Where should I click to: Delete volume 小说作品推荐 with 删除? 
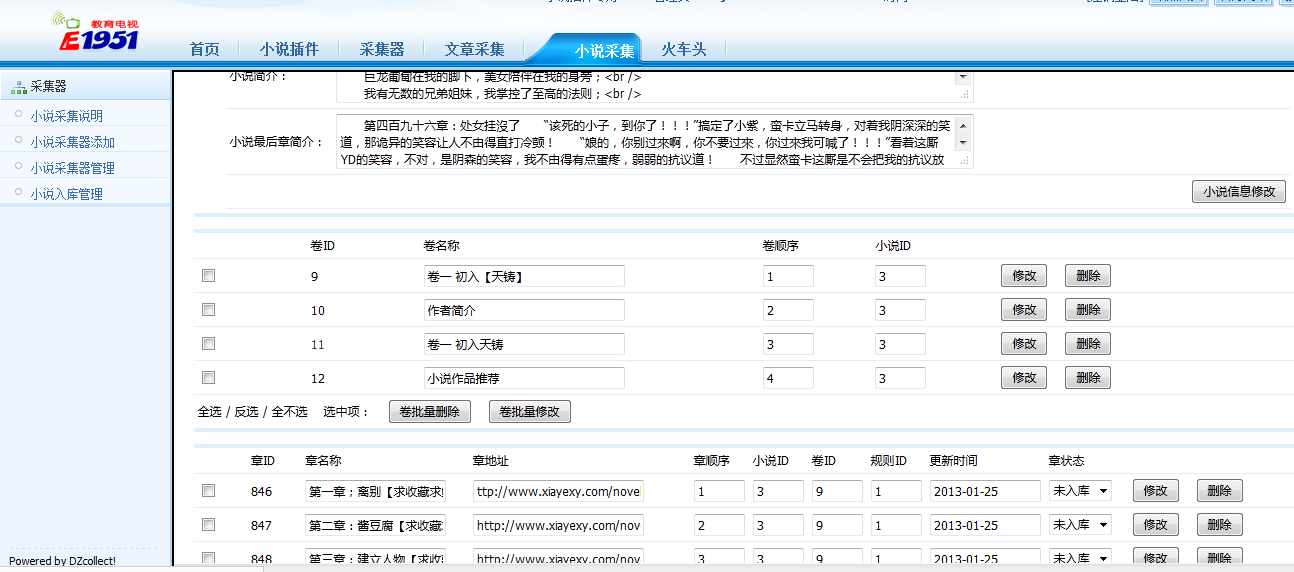[x=1087, y=378]
